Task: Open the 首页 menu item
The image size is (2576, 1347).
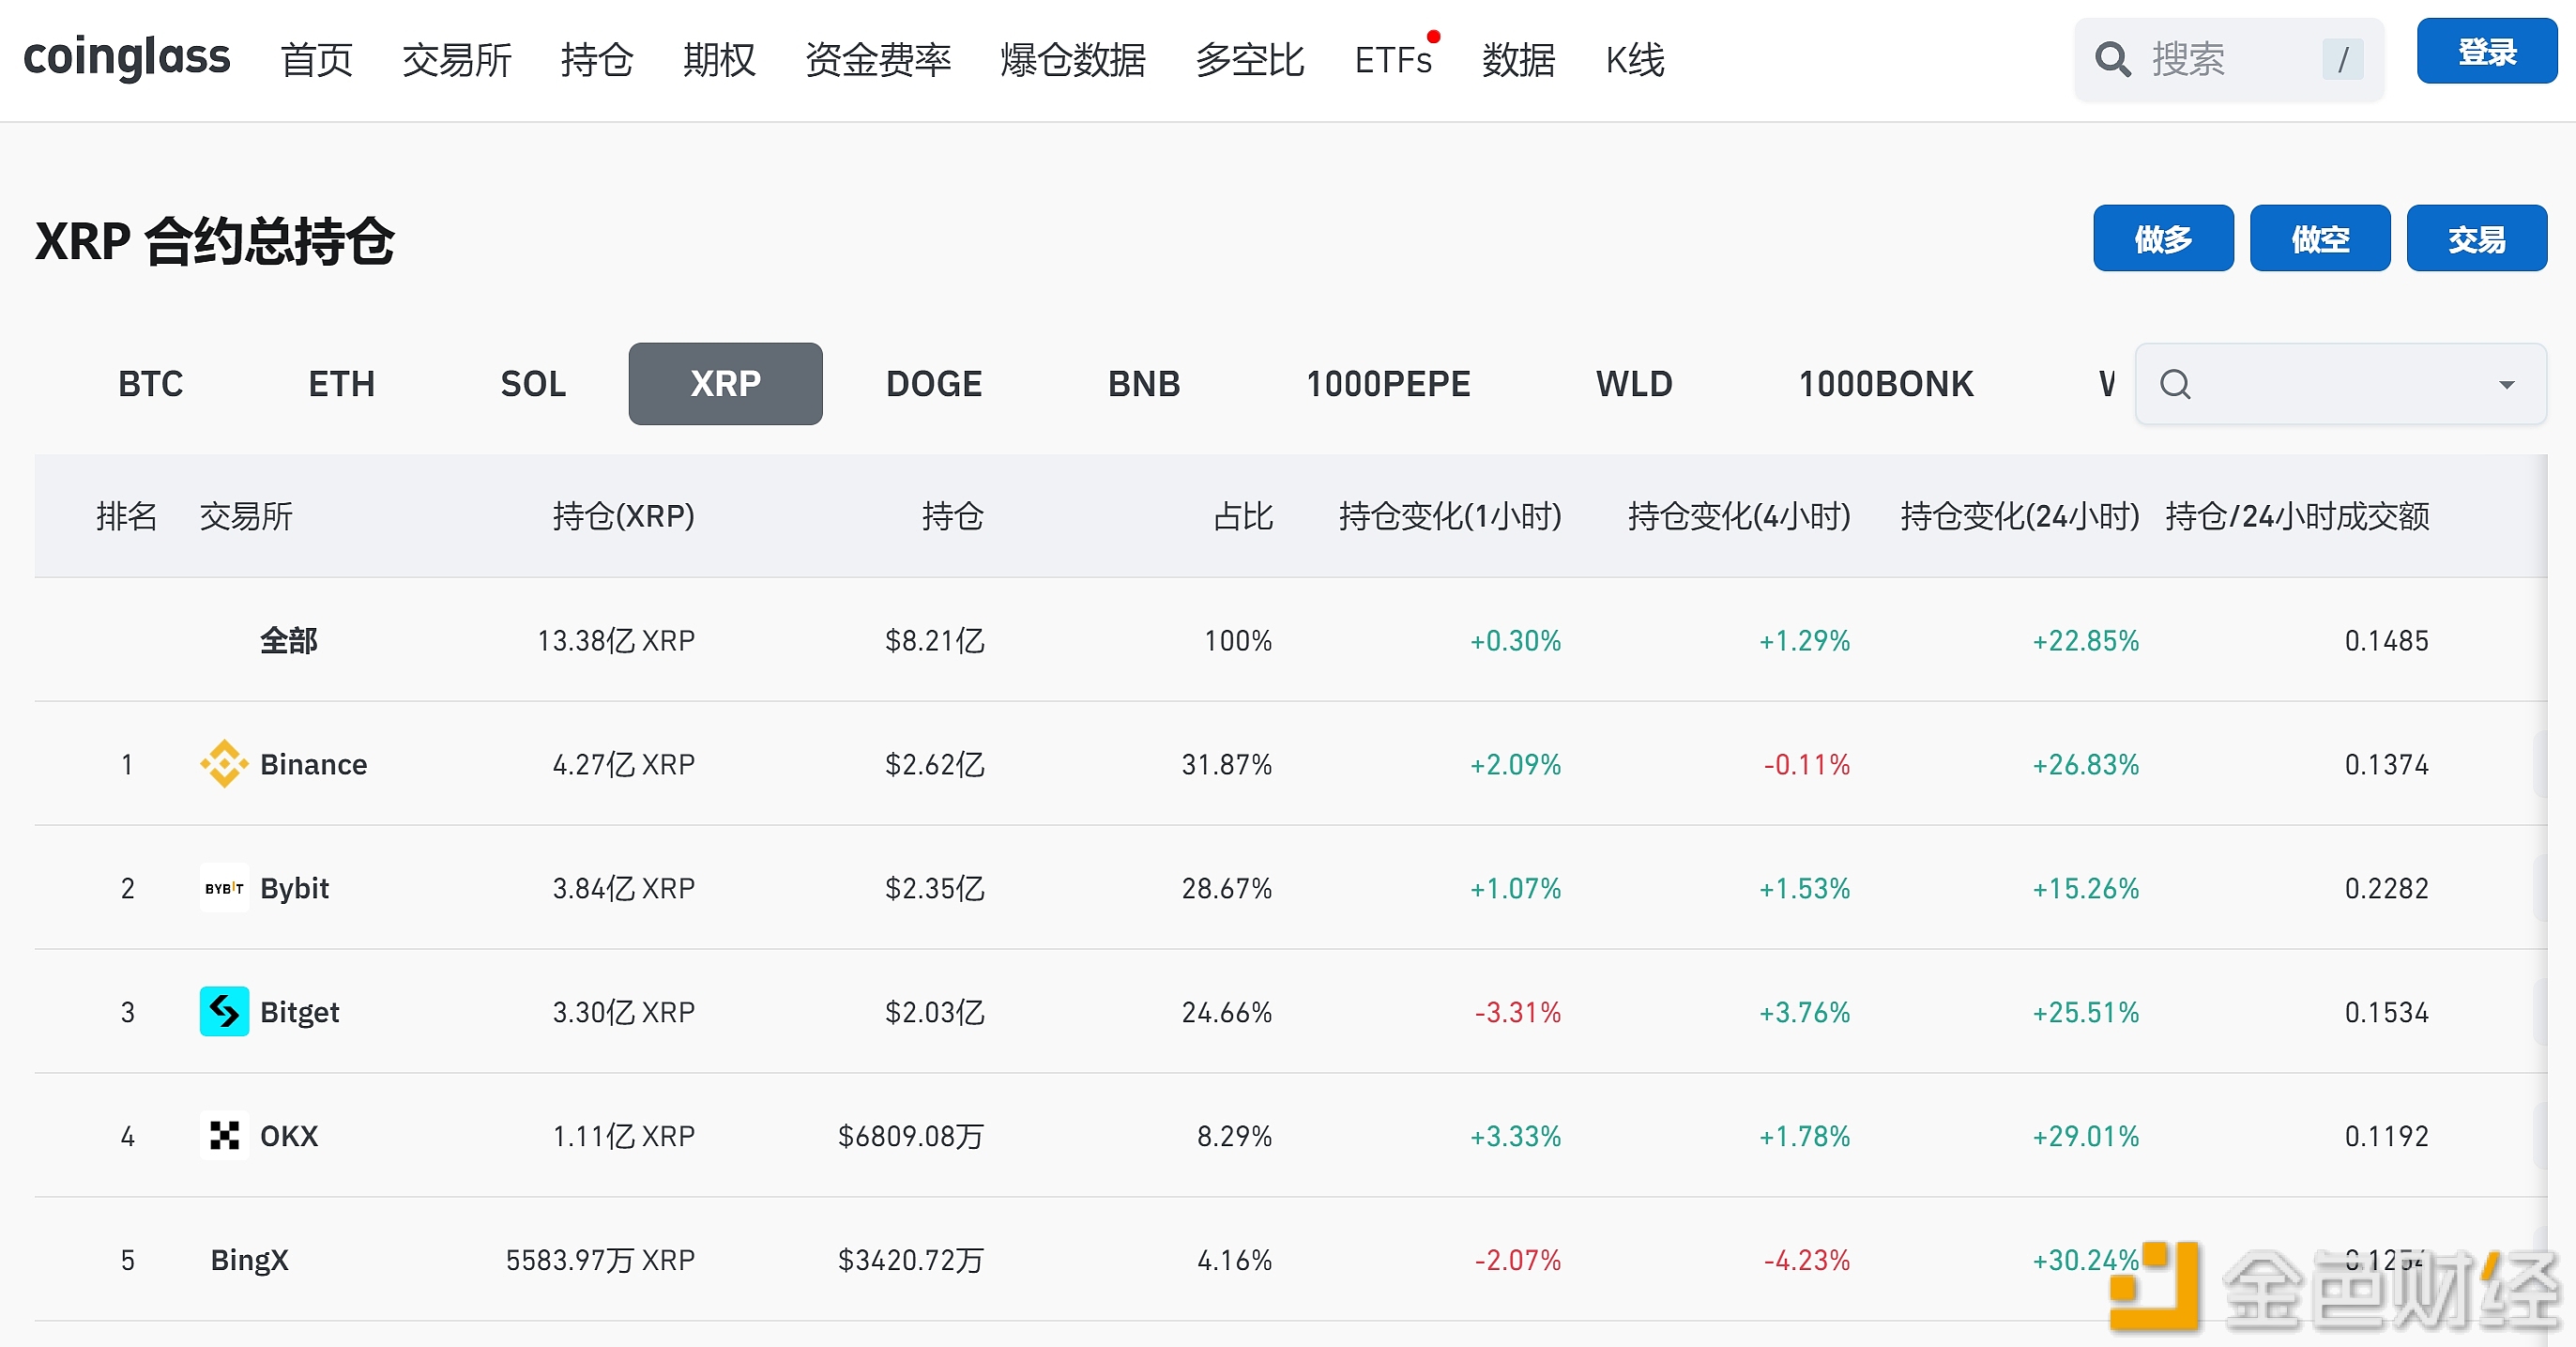Action: coord(317,59)
